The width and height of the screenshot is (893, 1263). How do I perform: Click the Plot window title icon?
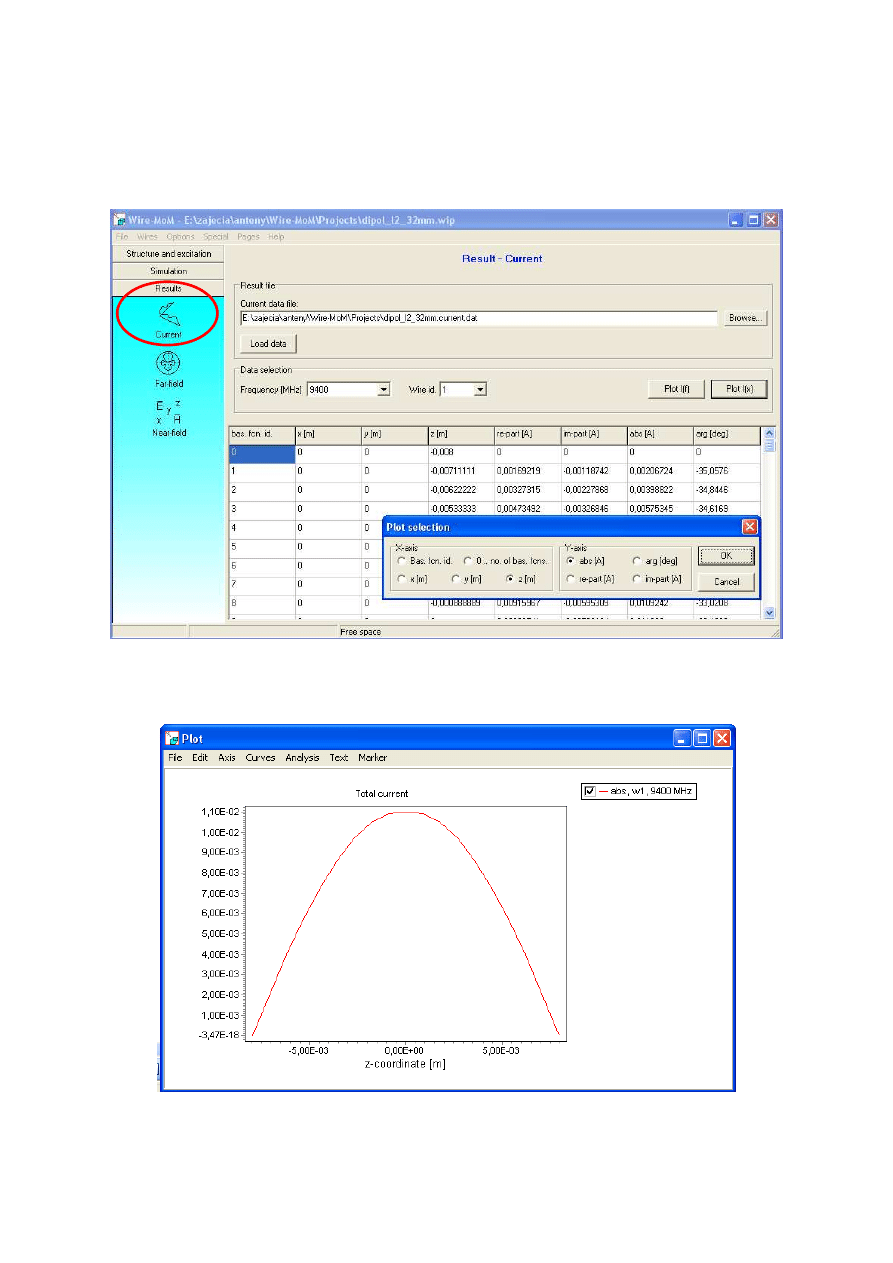click(x=171, y=739)
